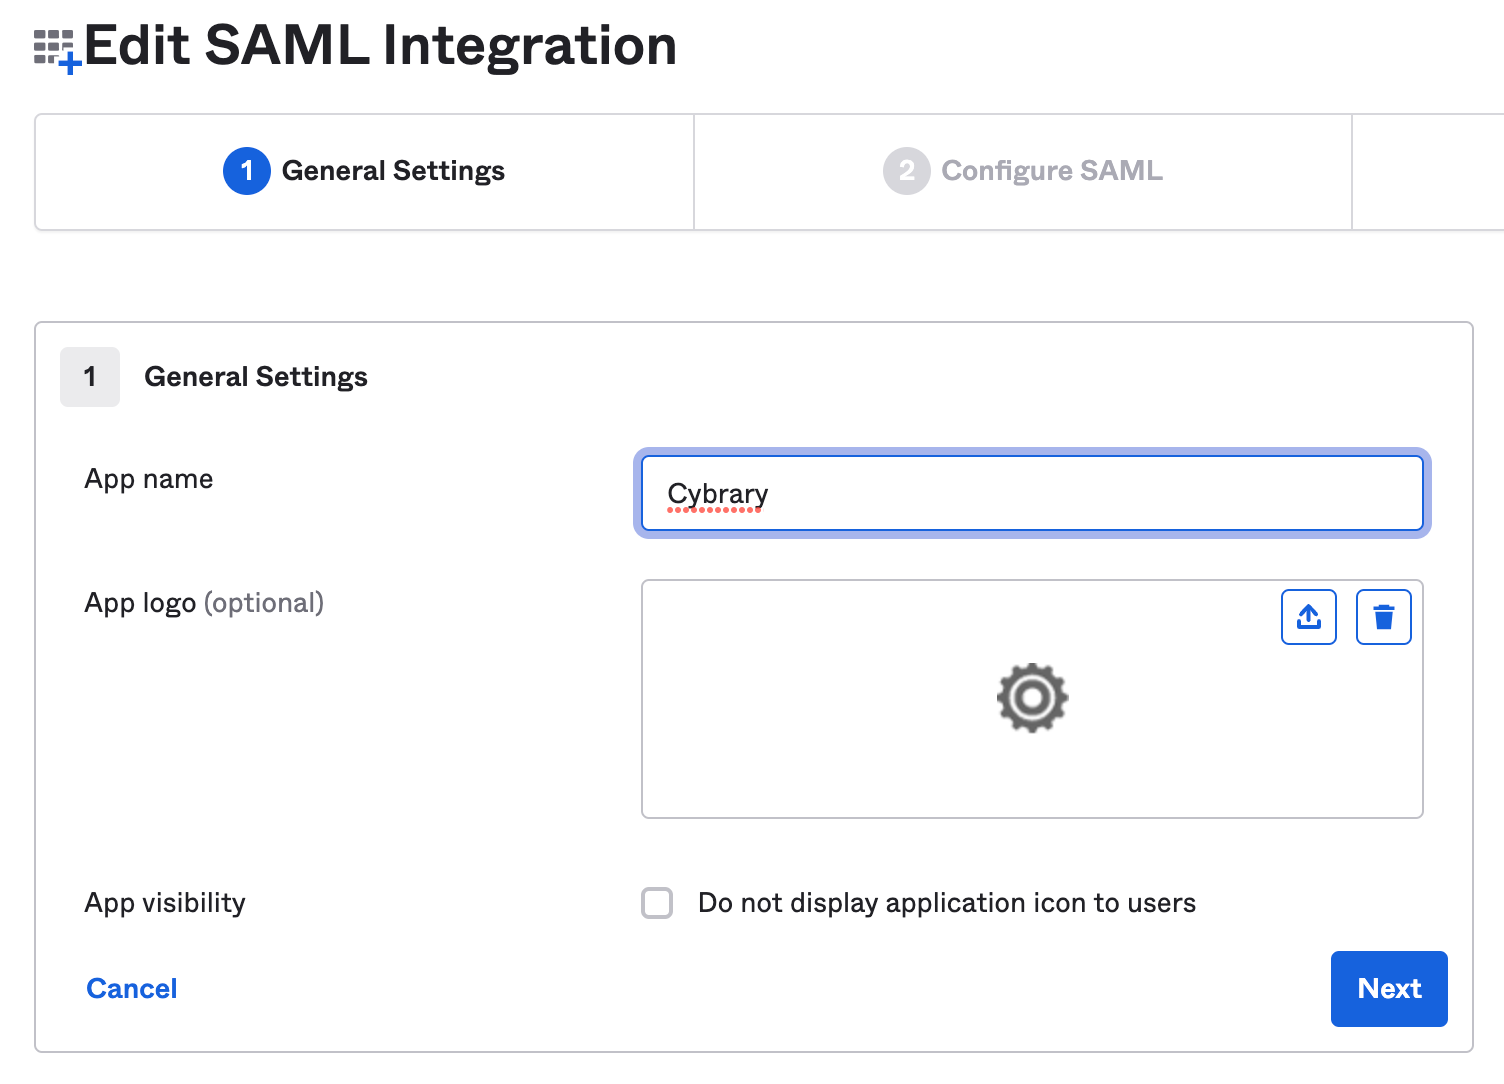Click the App logo (optional) label
This screenshot has width=1504, height=1084.
point(204,603)
